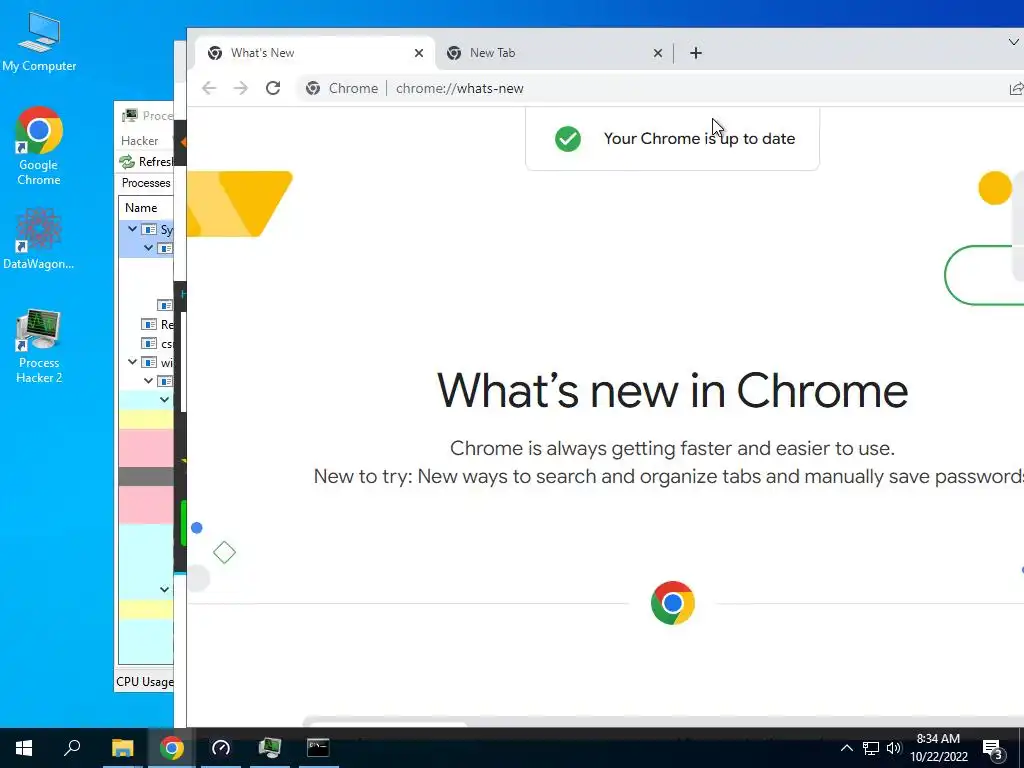Click the green up-to-date checkmark icon
This screenshot has width=1024, height=768.
(x=568, y=138)
